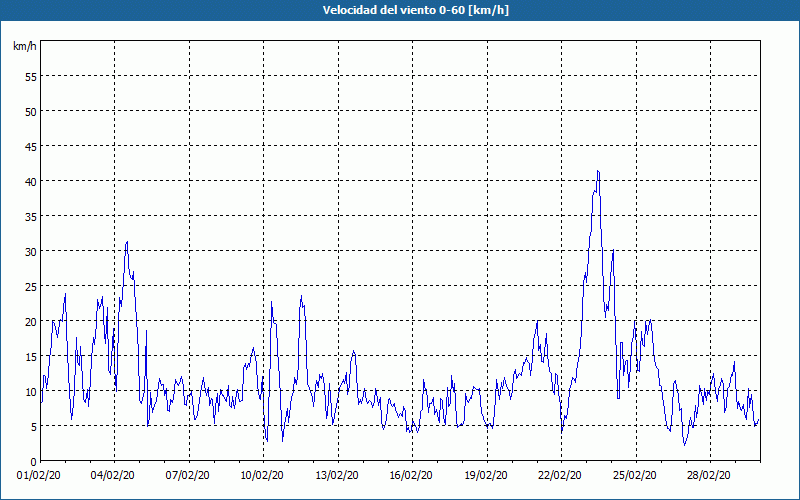This screenshot has width=800, height=500.
Task: Click the y-axis value 20
Action: [x=31, y=321]
